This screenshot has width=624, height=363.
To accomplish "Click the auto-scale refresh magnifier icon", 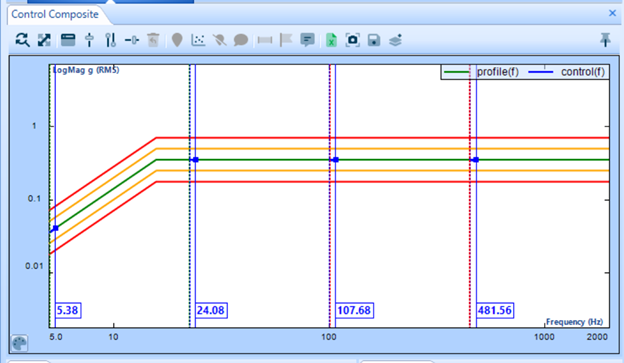I will click(x=22, y=40).
